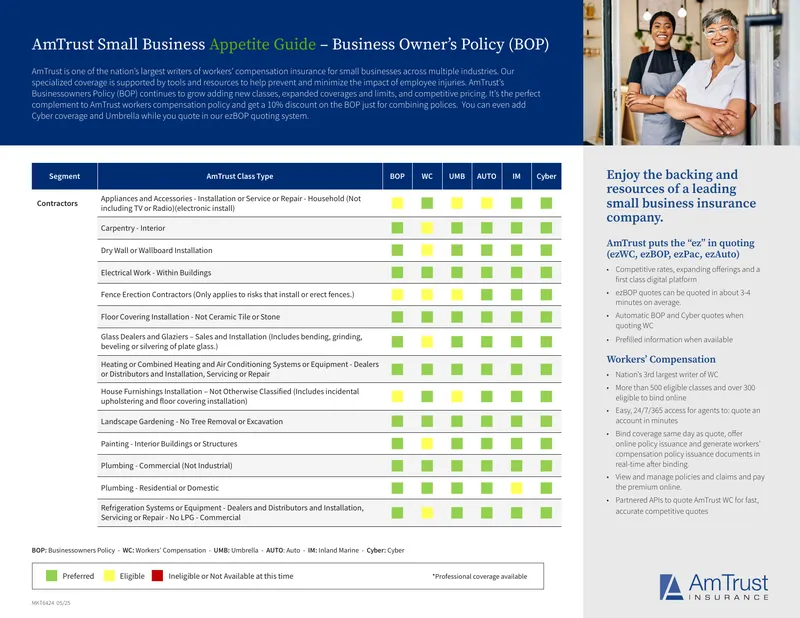This screenshot has width=800, height=618.
Task: Click Electrical Work - Within Buildings text
Action: pos(156,273)
